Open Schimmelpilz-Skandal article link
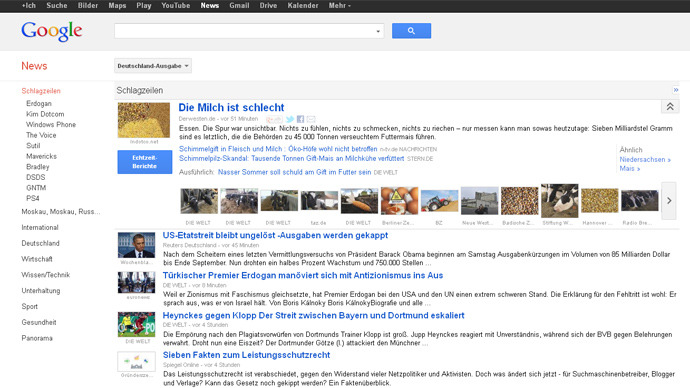Image resolution: width=690 pixels, height=388 pixels. (x=291, y=158)
